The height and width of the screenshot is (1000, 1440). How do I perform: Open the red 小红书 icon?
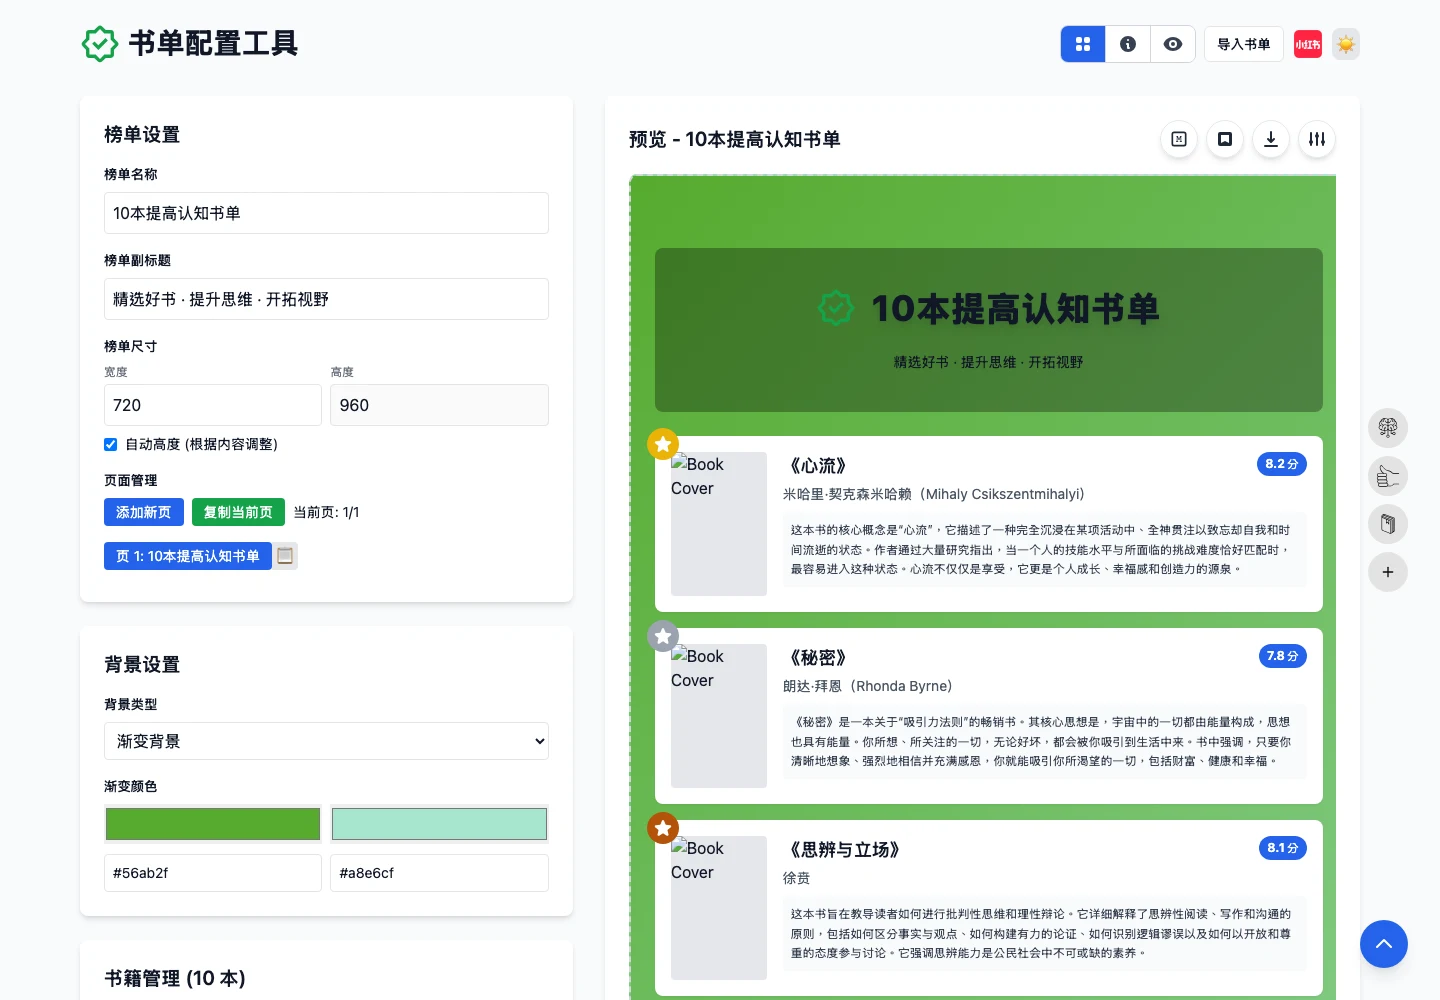point(1308,44)
